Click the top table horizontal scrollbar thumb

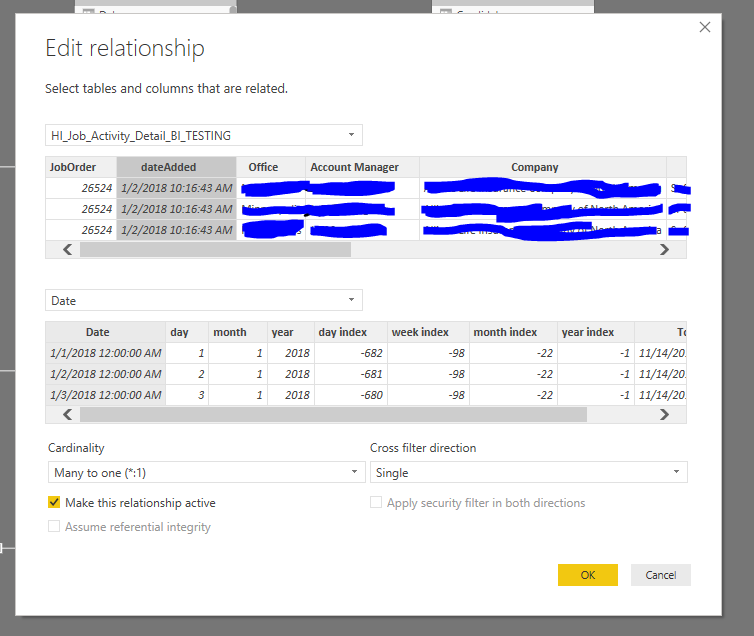pos(215,249)
